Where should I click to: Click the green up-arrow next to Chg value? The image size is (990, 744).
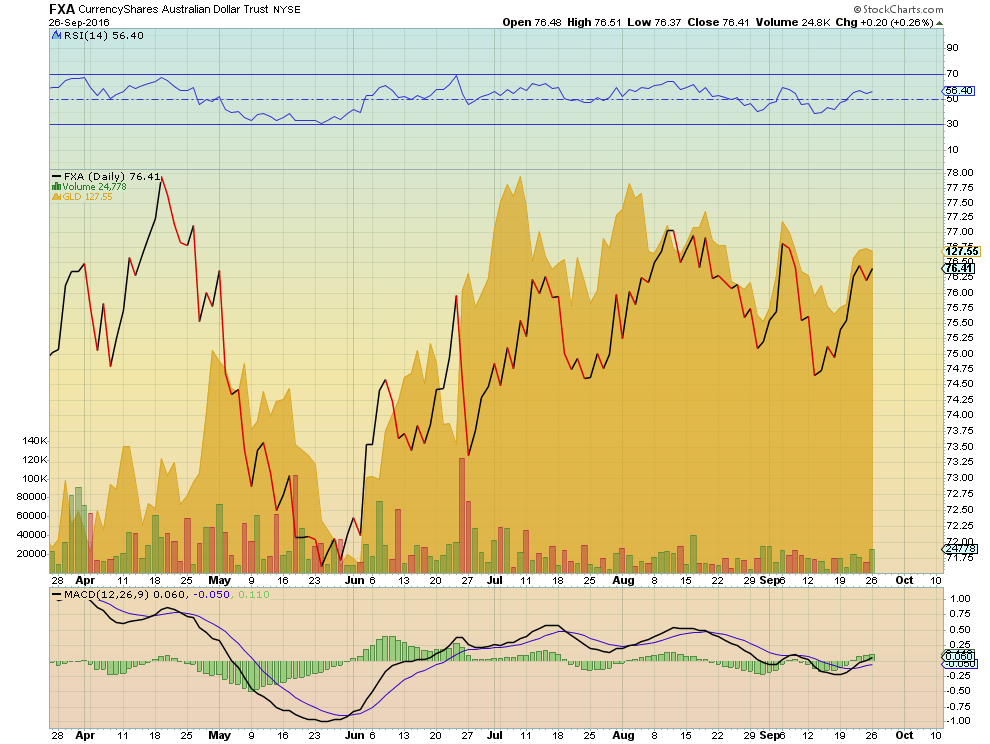(939, 23)
